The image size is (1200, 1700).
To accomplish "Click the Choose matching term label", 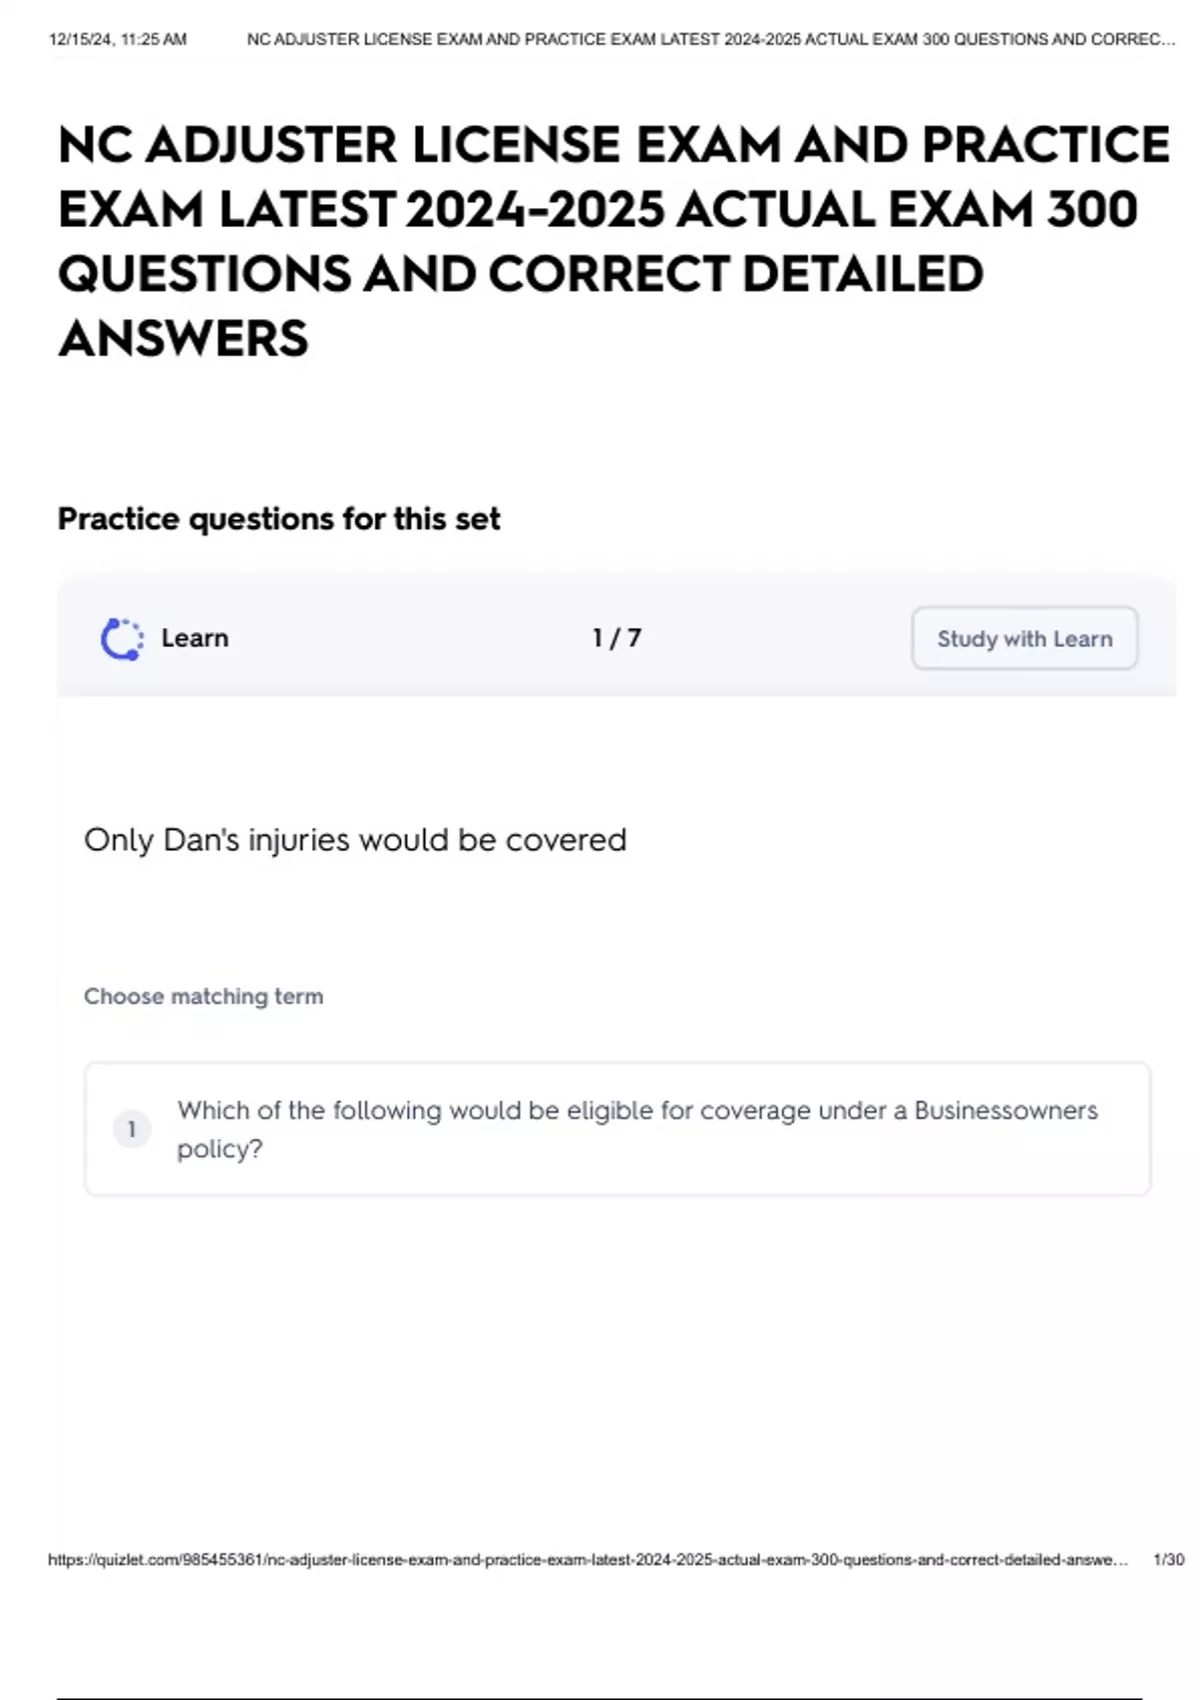I will [203, 996].
